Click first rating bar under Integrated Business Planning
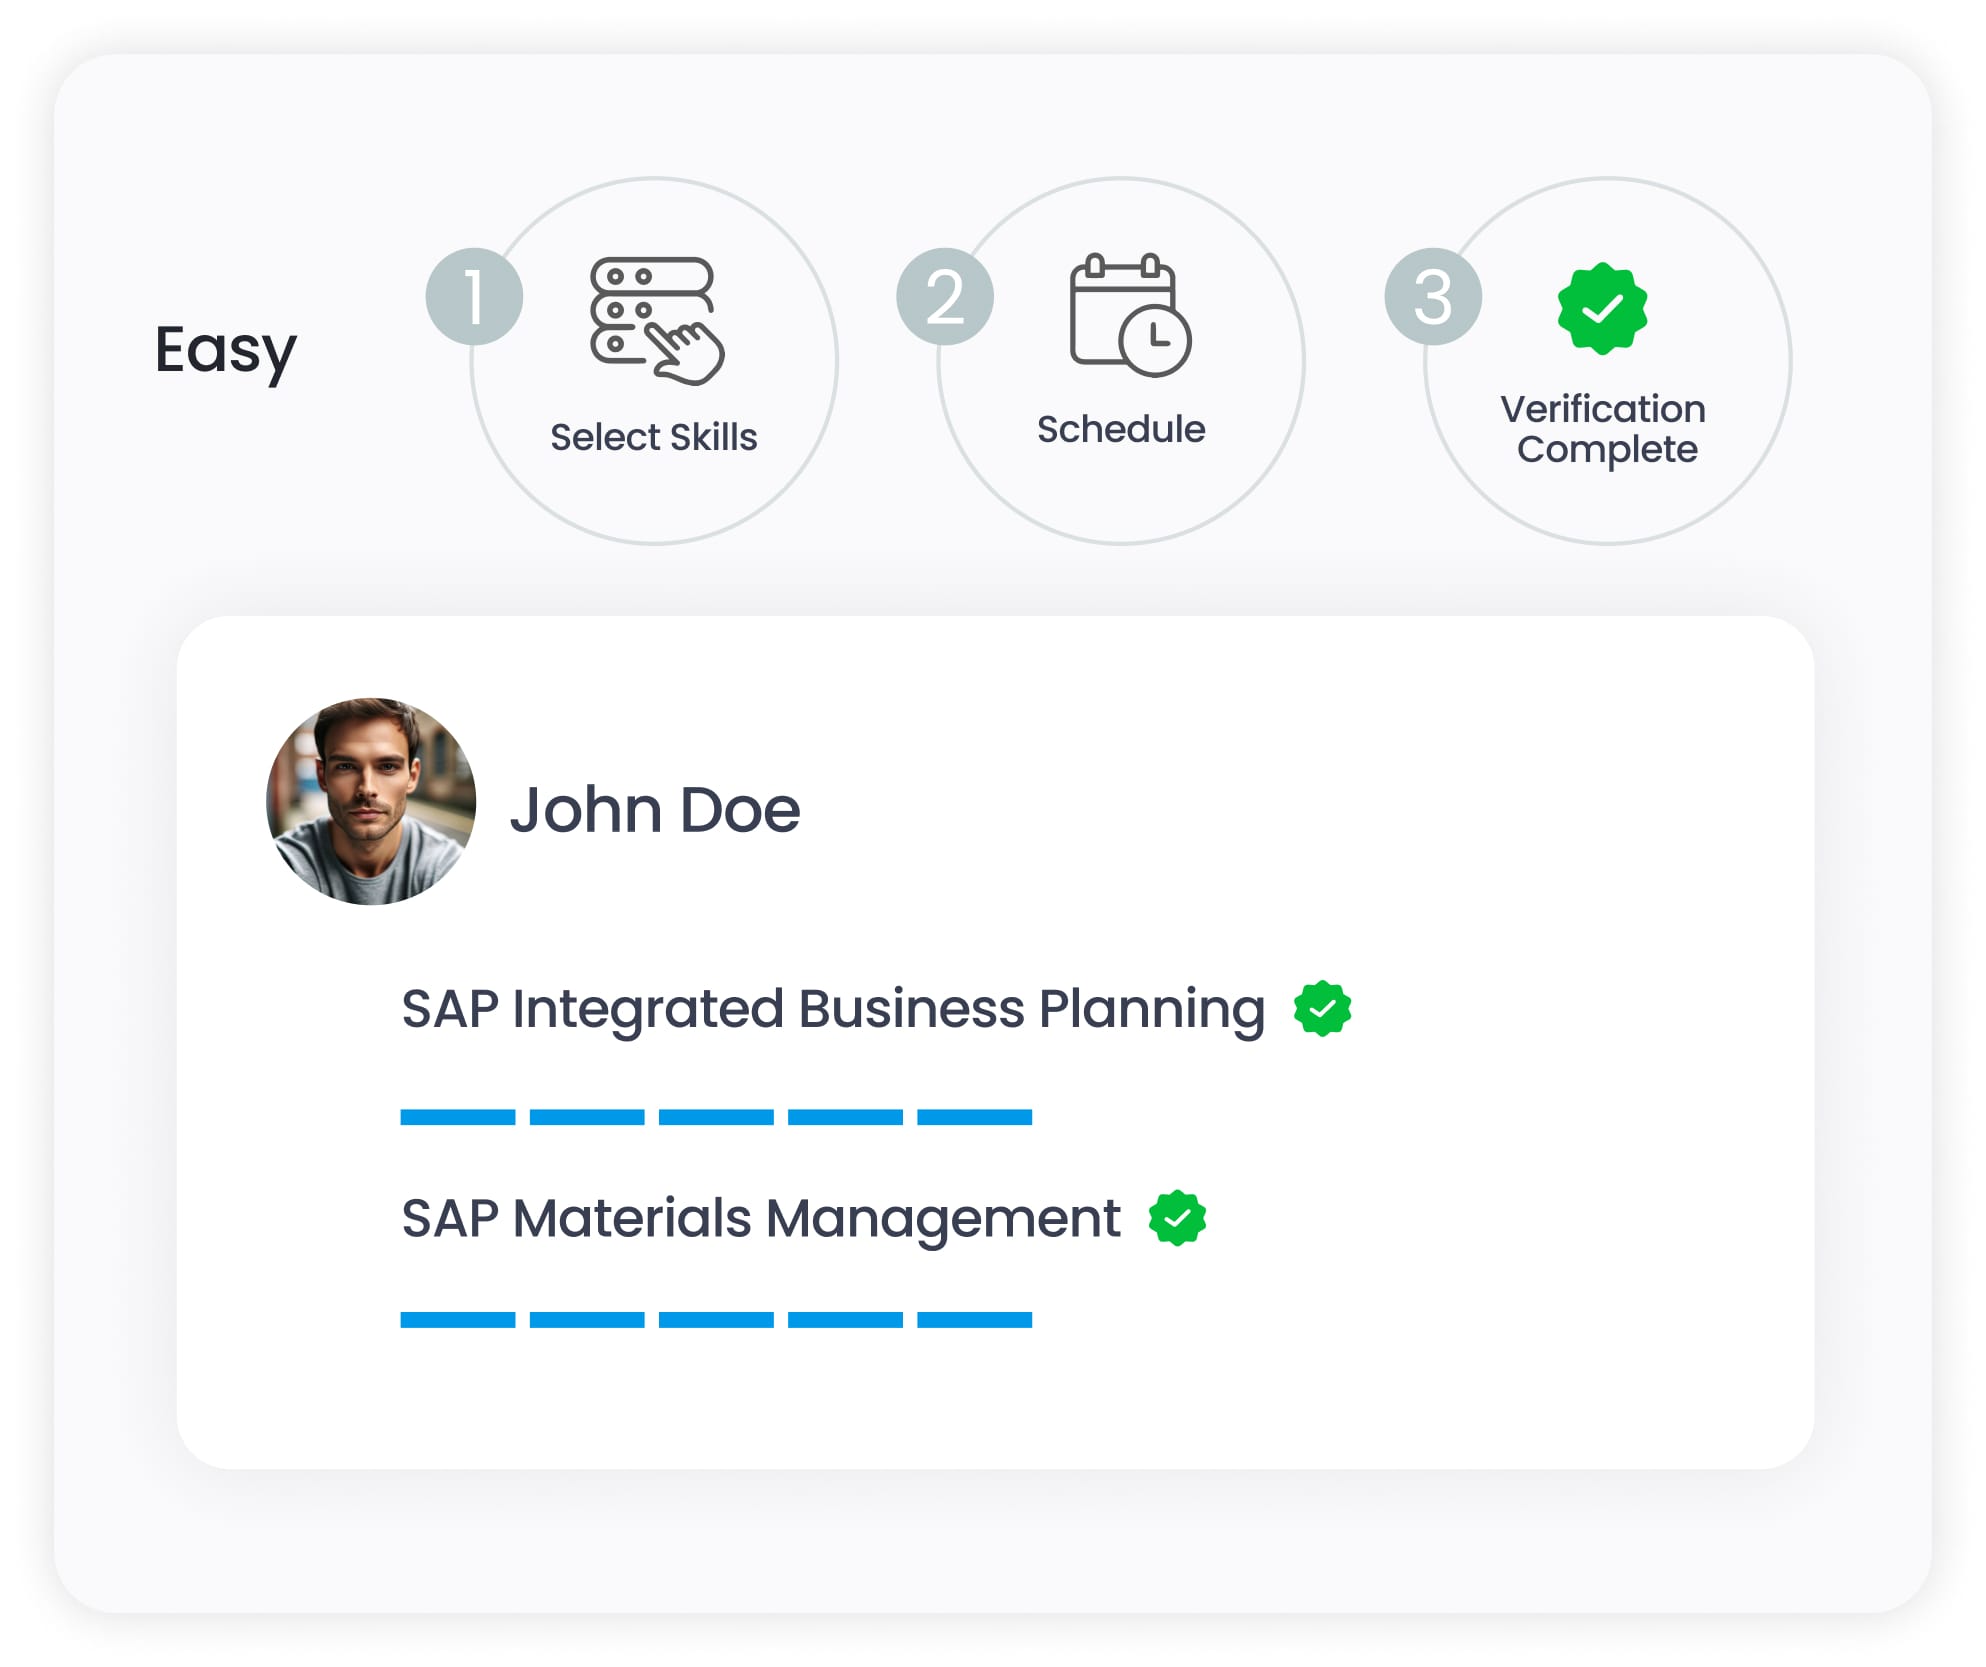1986x1667 pixels. point(458,1117)
